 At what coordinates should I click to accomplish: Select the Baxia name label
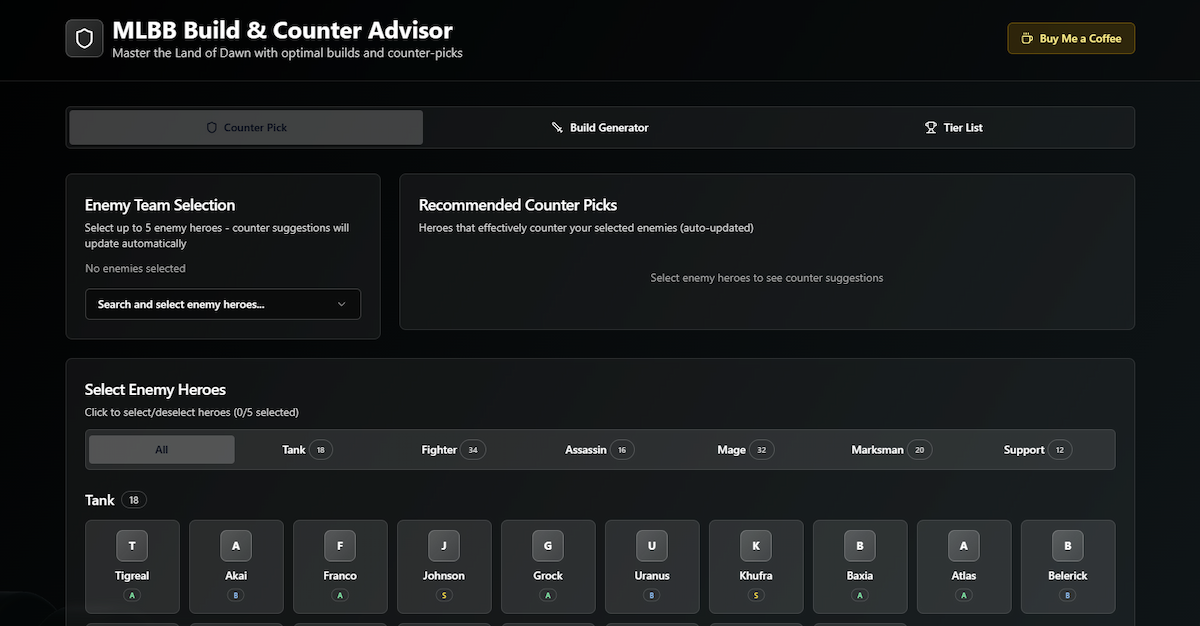pyautogui.click(x=860, y=576)
